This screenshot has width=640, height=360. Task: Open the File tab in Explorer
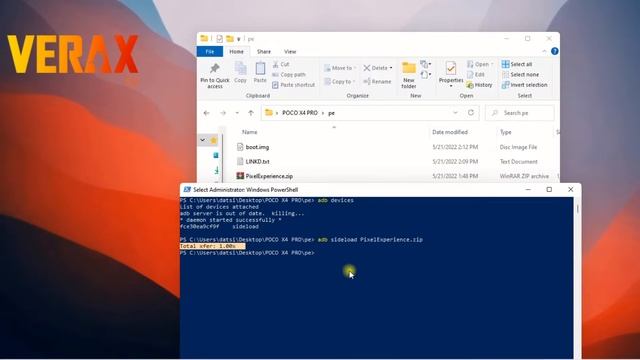(x=210, y=51)
